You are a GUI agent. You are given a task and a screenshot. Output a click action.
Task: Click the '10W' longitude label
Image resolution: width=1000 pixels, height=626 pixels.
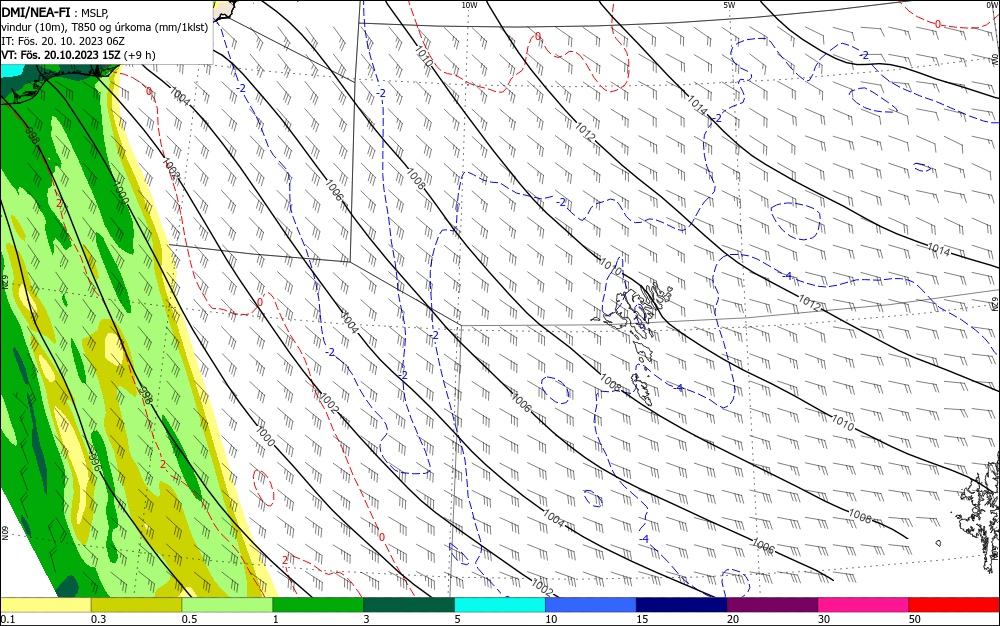[x=469, y=5]
